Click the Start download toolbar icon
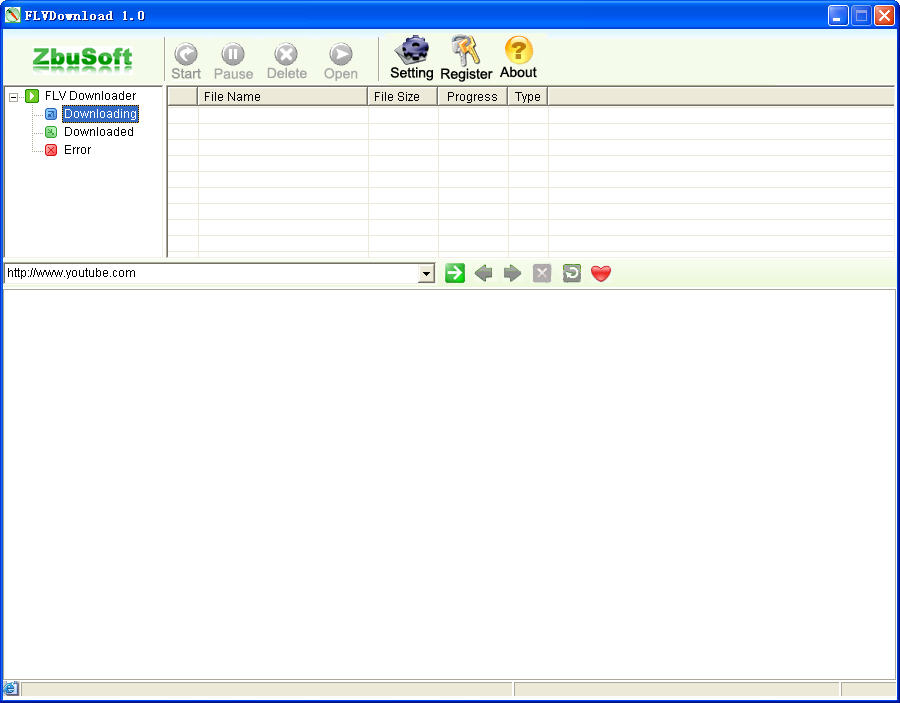 click(x=186, y=55)
